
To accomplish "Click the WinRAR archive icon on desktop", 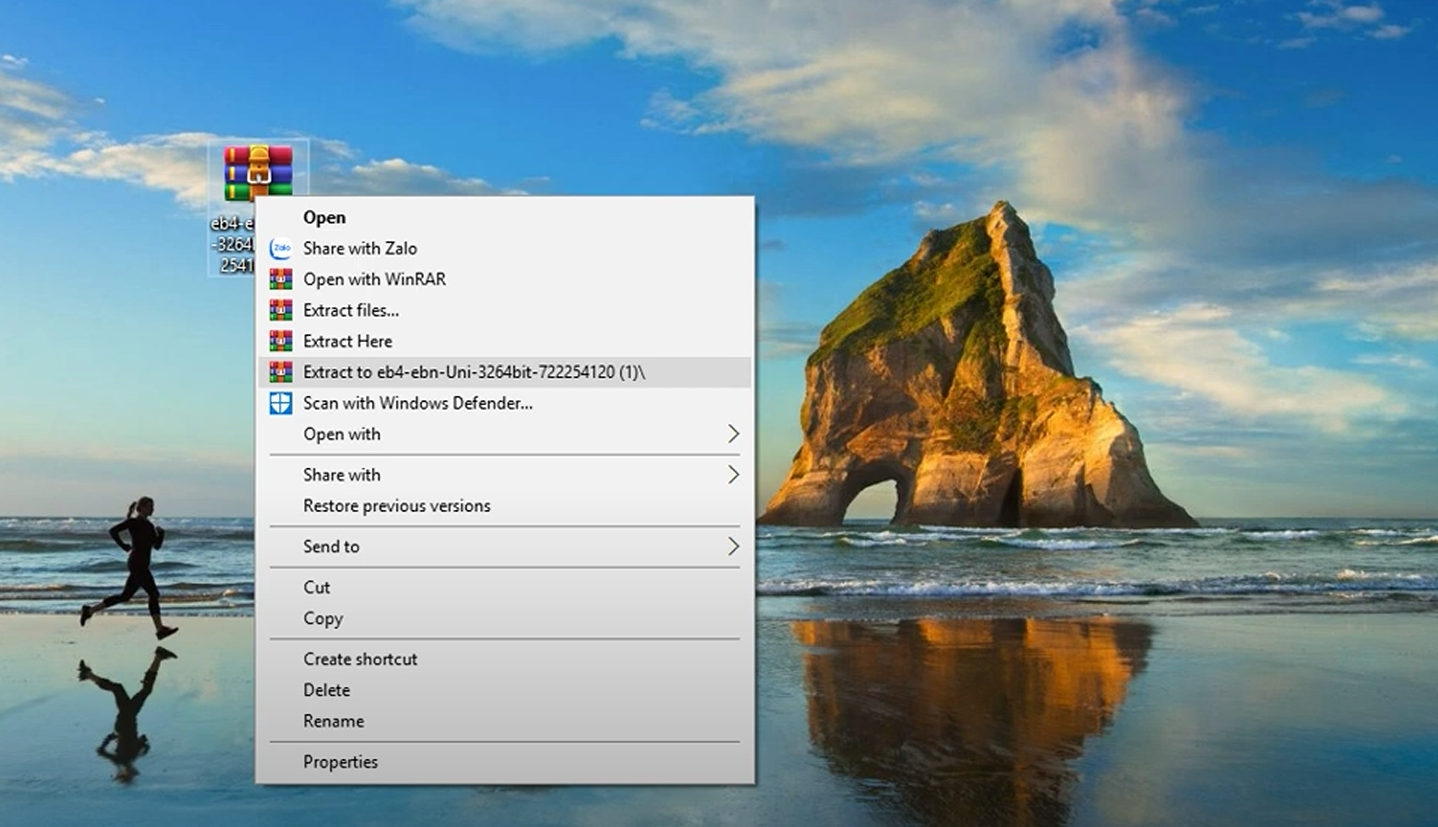I will pos(258,171).
